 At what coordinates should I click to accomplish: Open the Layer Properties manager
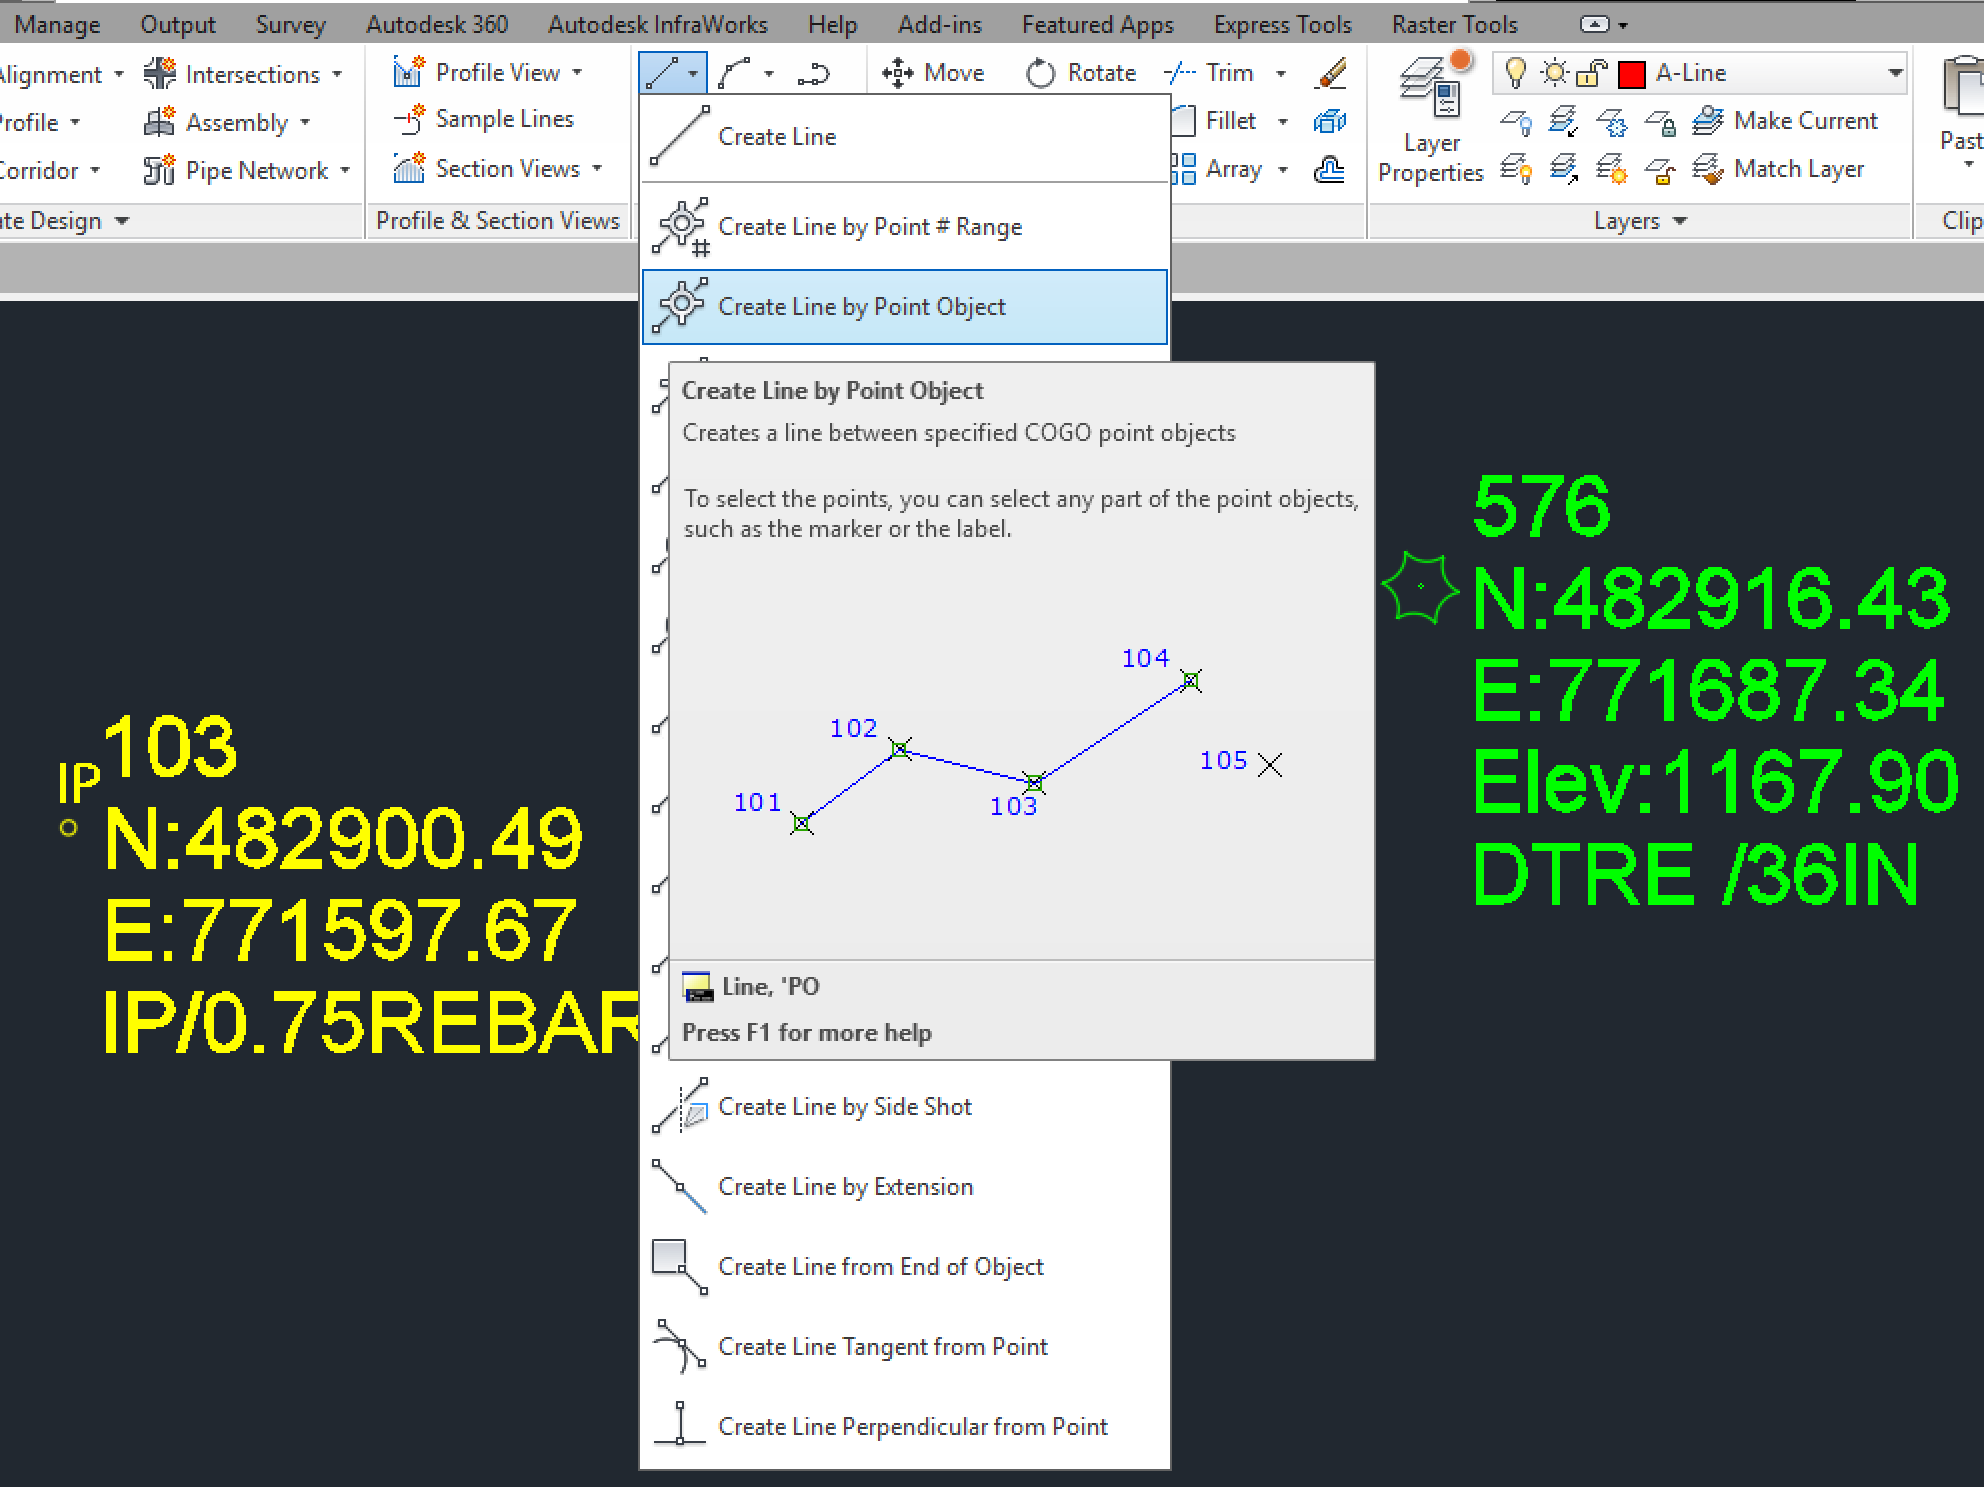pyautogui.click(x=1430, y=110)
